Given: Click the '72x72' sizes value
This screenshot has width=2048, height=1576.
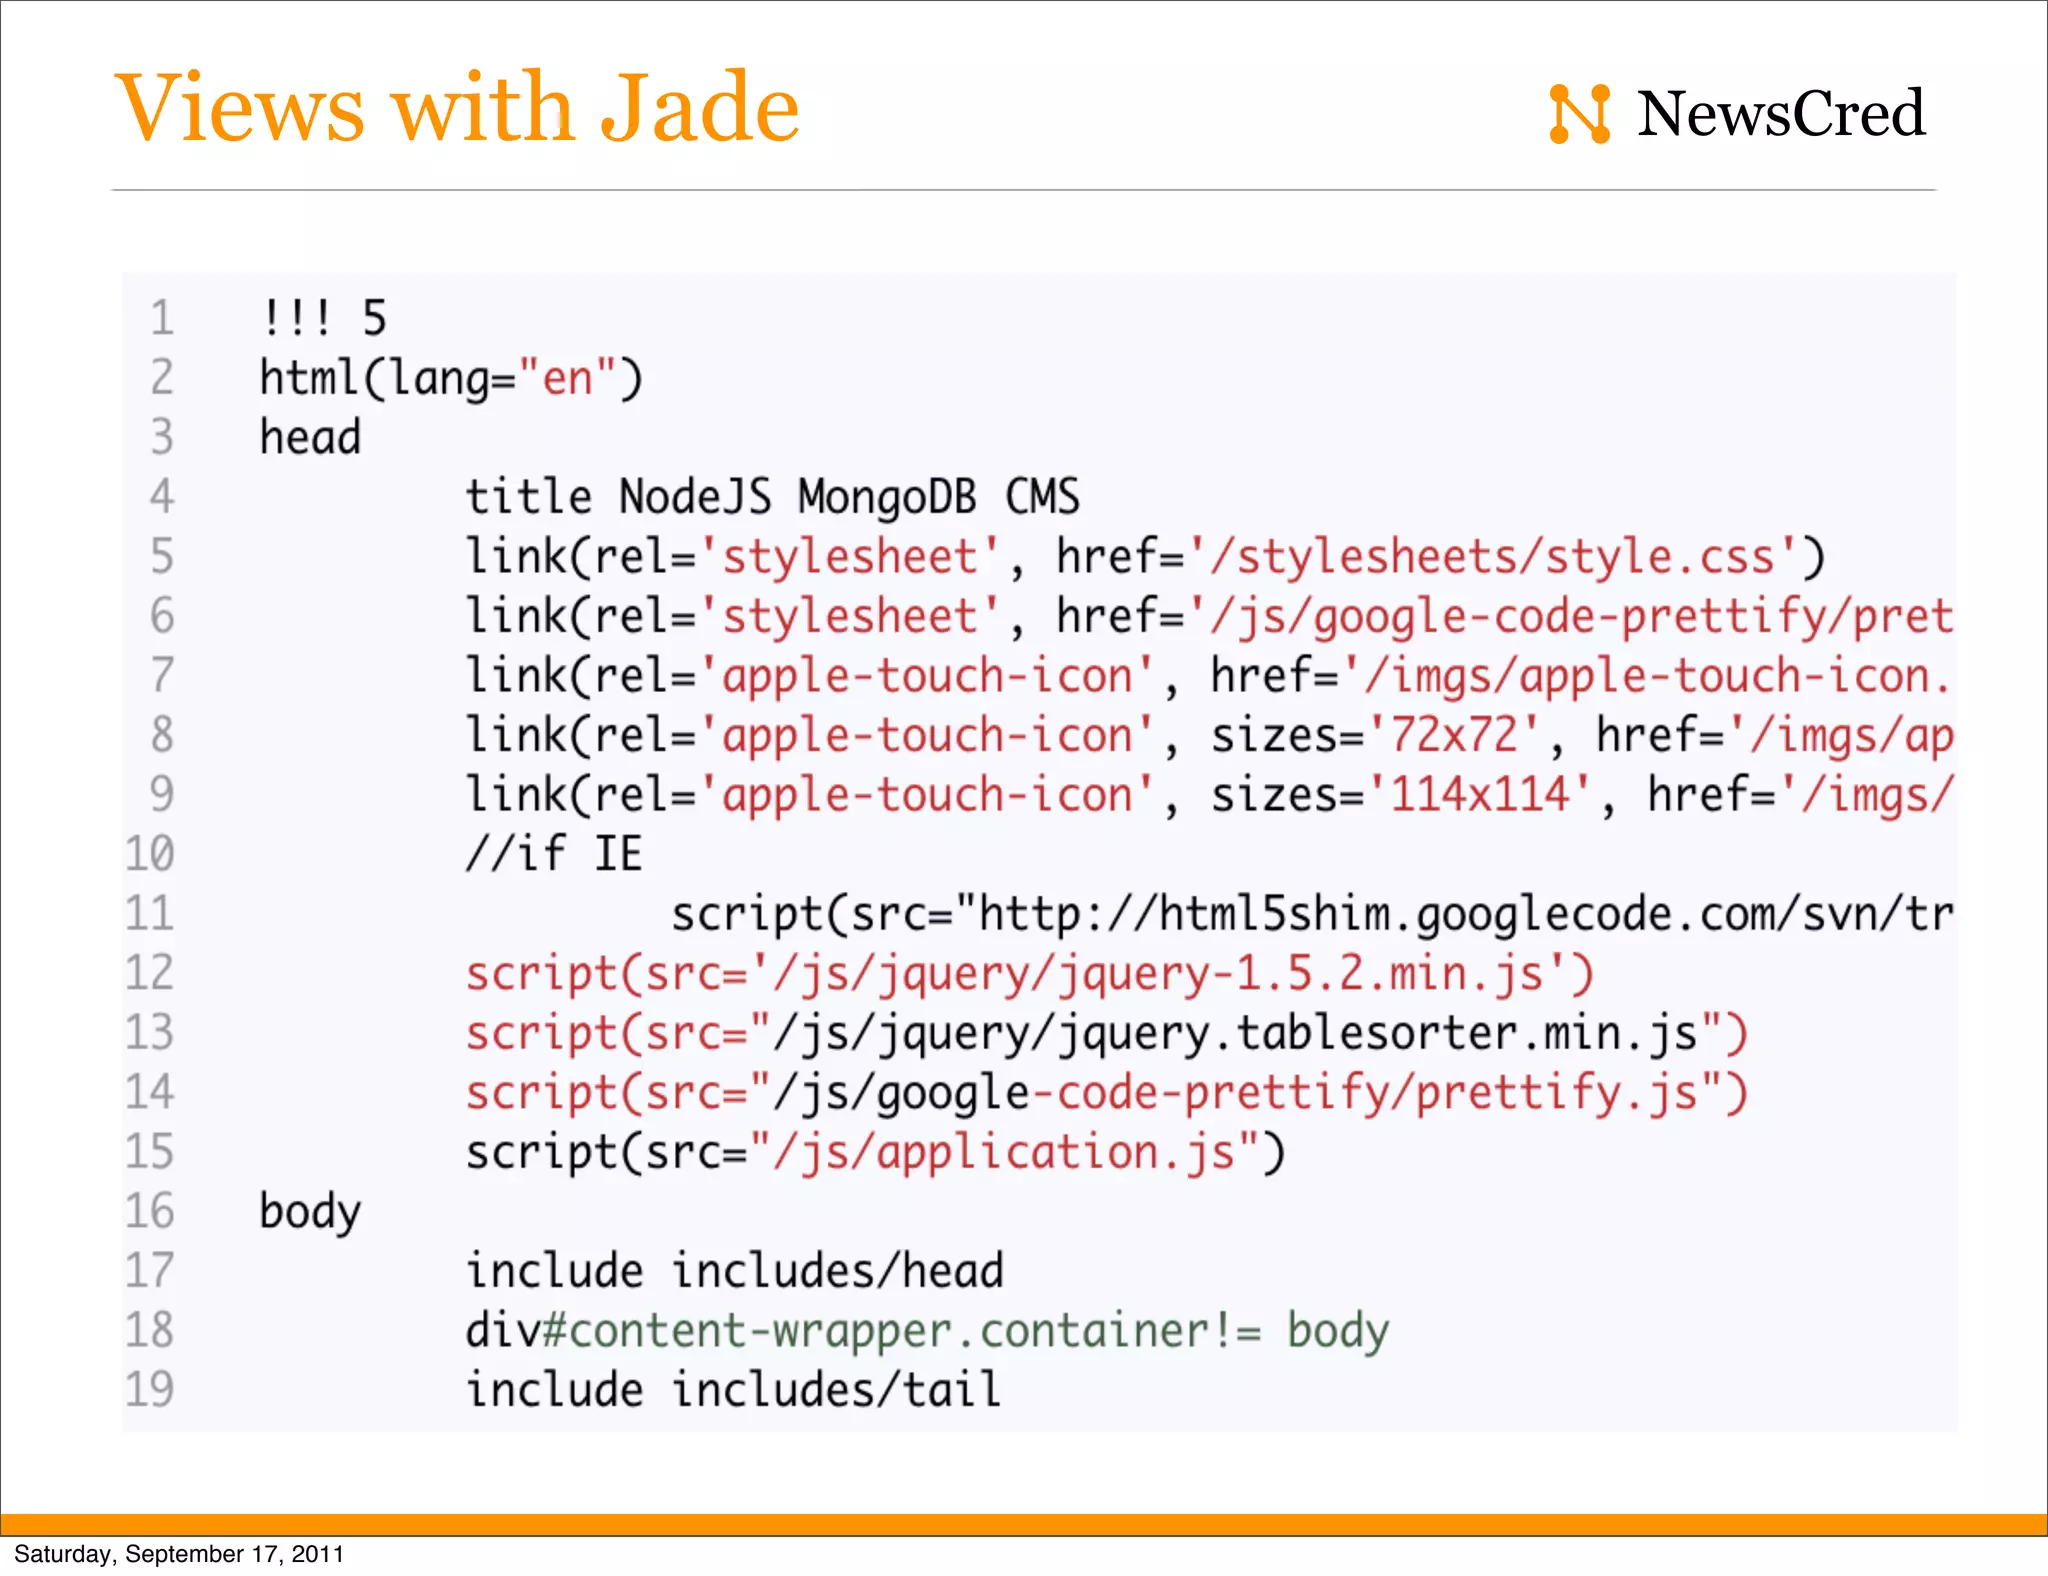Looking at the screenshot, I should click(1455, 736).
